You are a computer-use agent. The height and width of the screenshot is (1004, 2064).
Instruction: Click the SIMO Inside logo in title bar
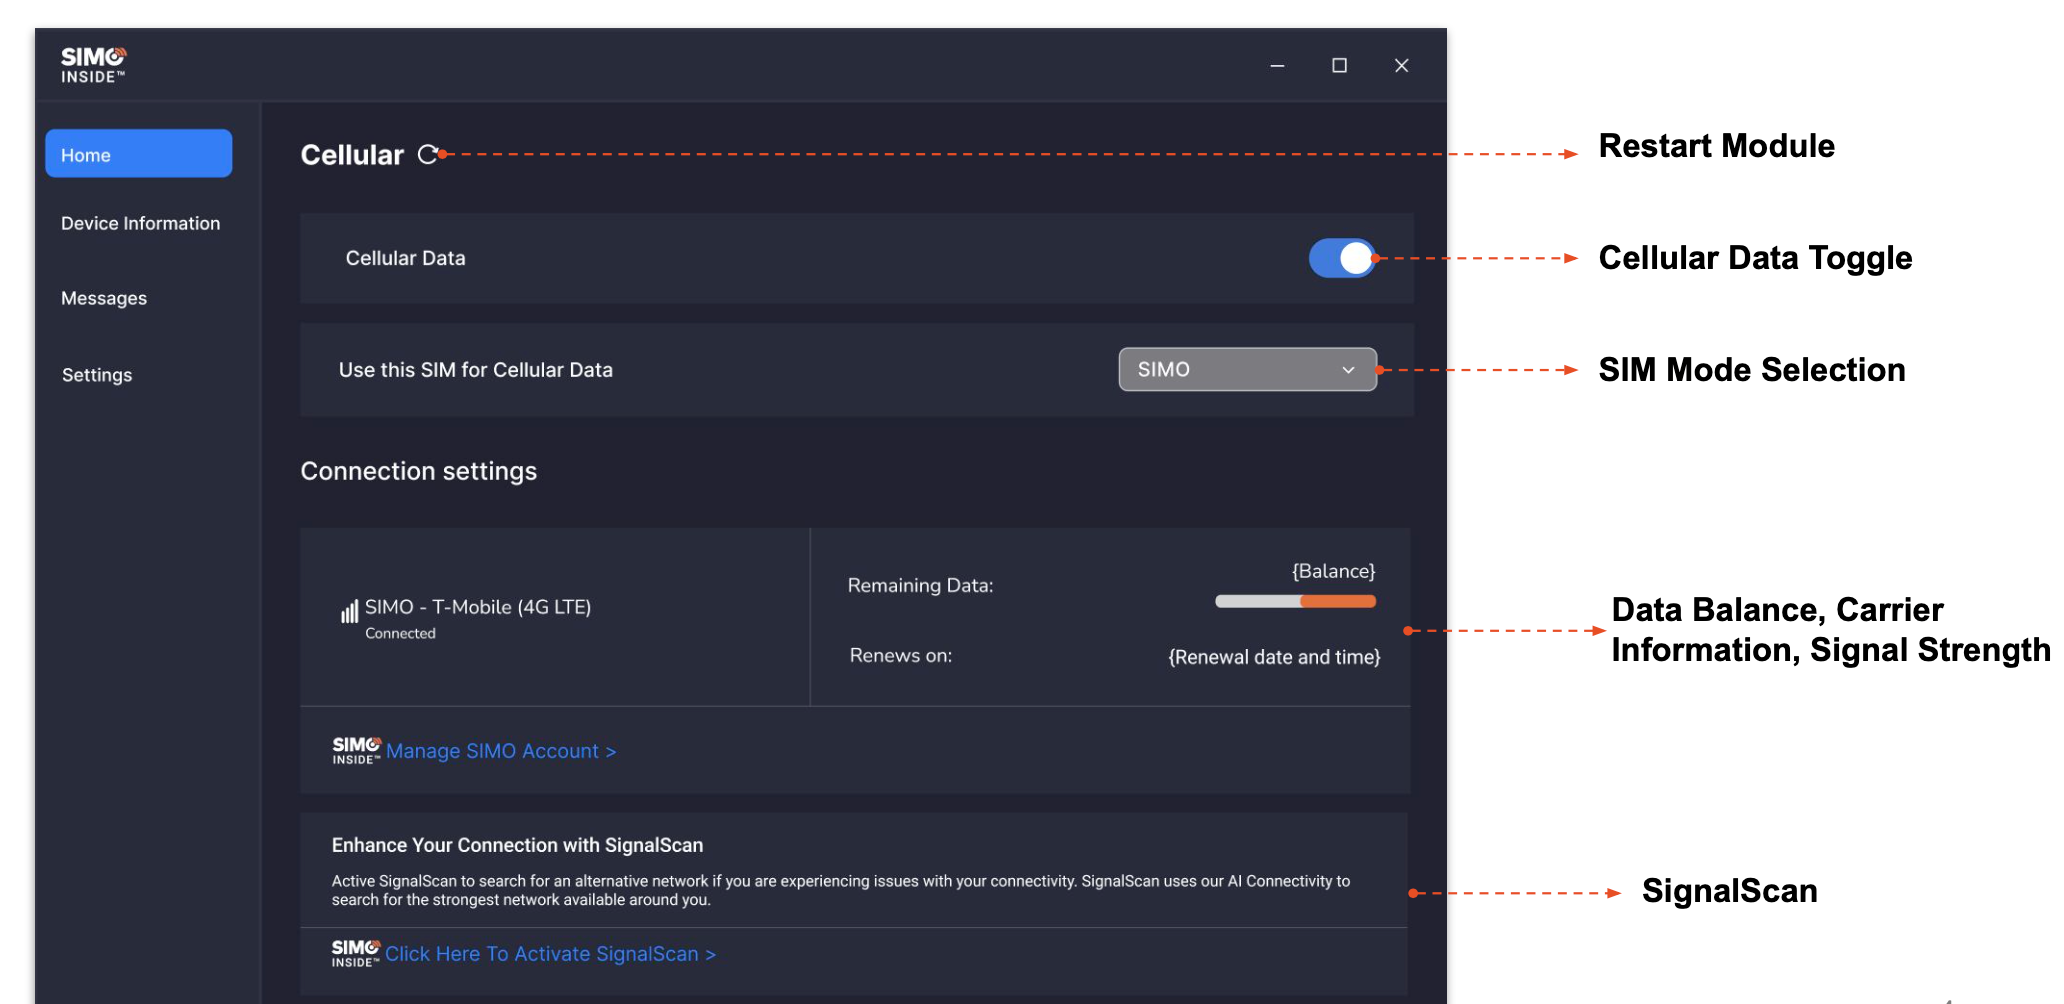point(93,65)
